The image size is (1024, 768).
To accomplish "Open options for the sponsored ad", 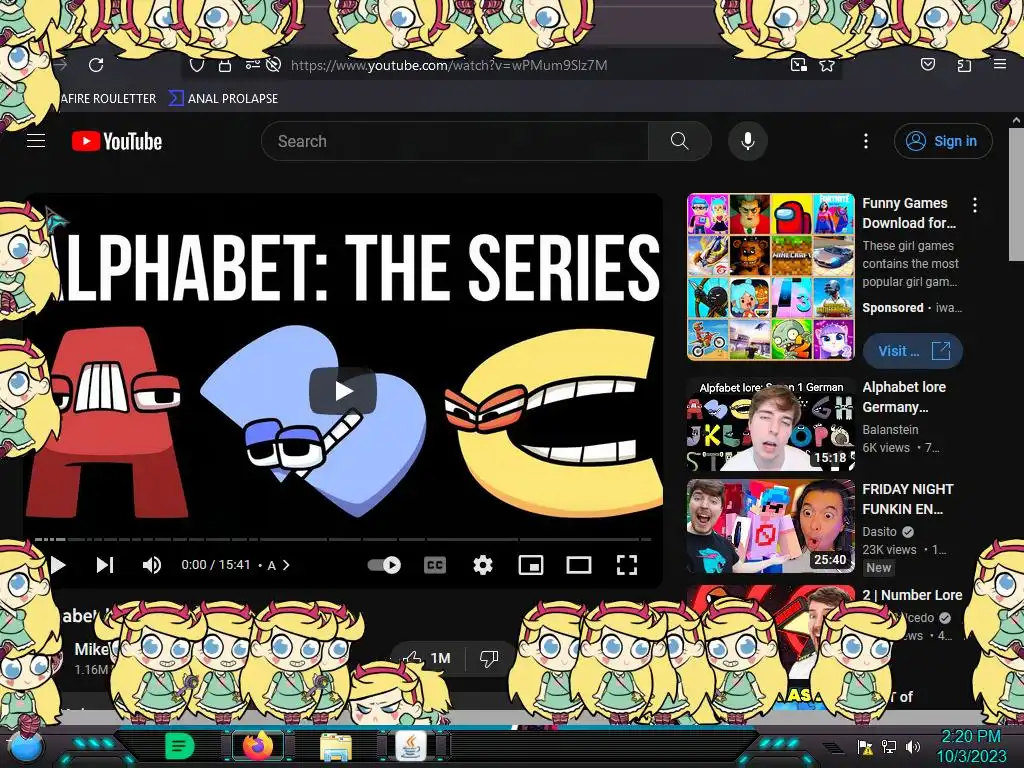I will tap(974, 205).
